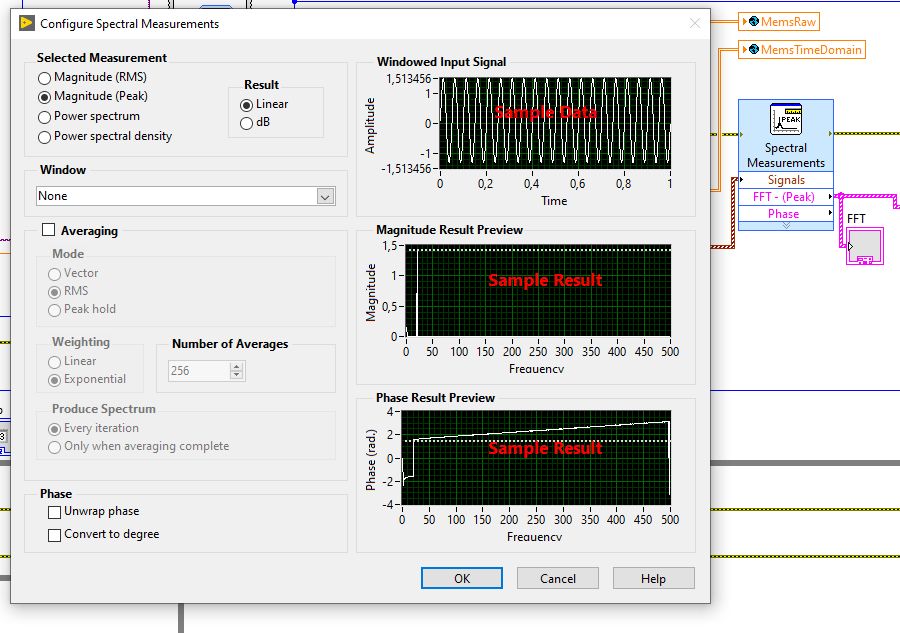Viewport: 900px width, 633px height.
Task: Click the MemsTimeDomain global variable
Action: (802, 50)
